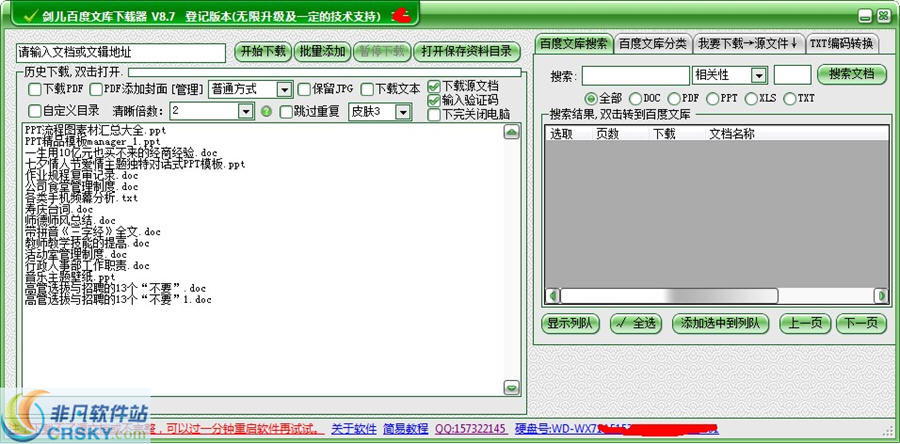Open the 百度文库分类 tab
The width and height of the screenshot is (900, 444).
coord(653,44)
